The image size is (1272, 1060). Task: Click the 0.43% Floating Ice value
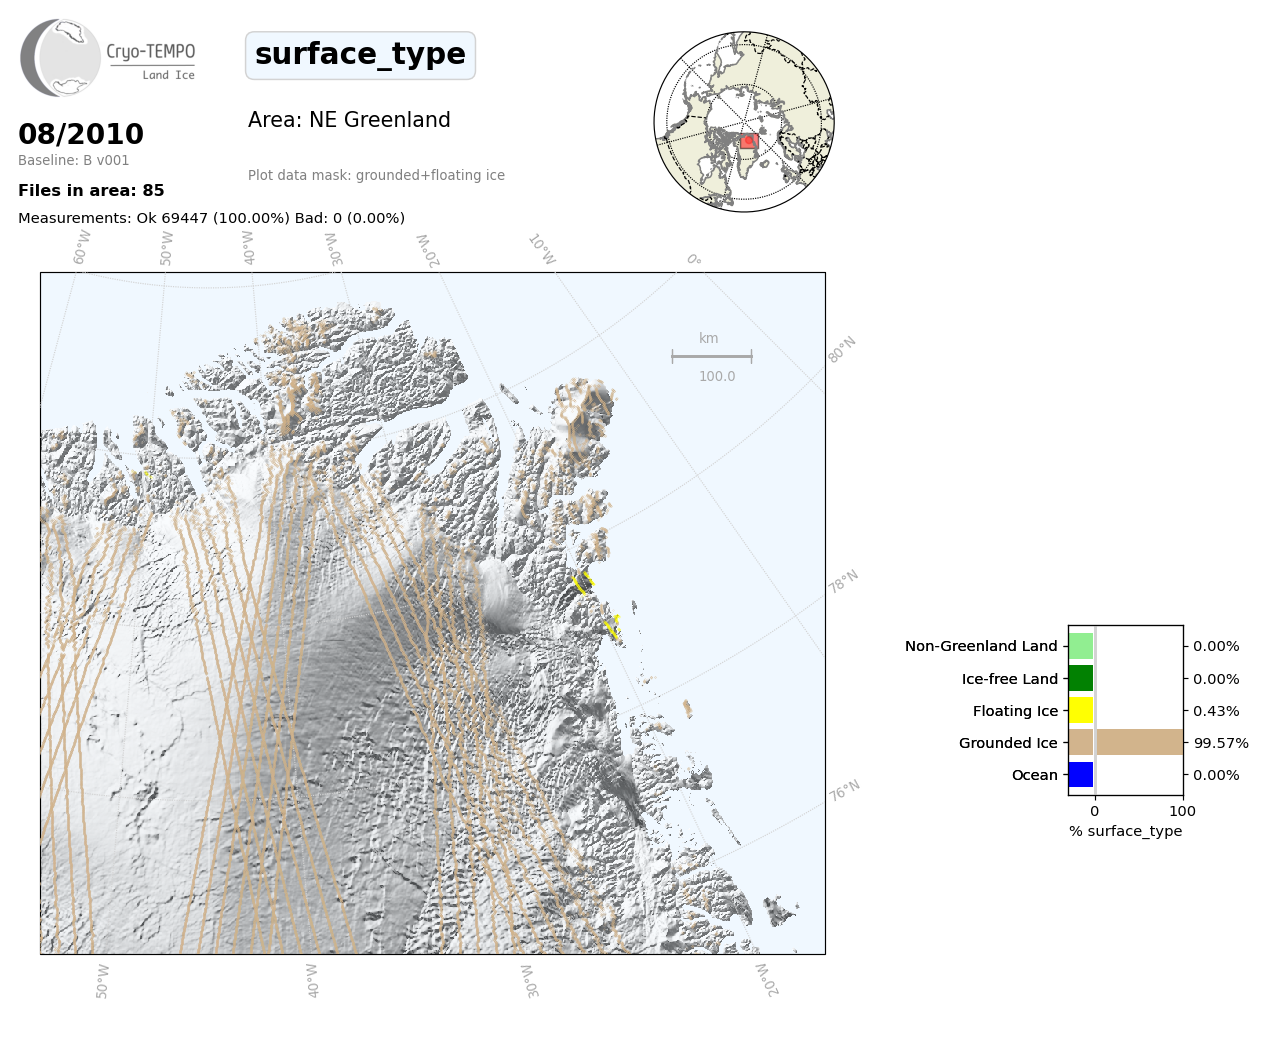tap(1216, 711)
